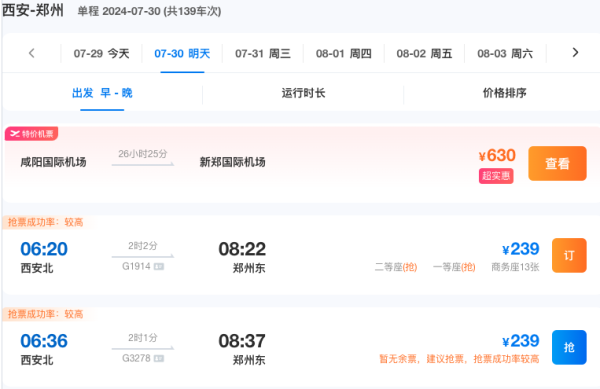
Task: Click 抢 button for train G3278
Action: (569, 347)
